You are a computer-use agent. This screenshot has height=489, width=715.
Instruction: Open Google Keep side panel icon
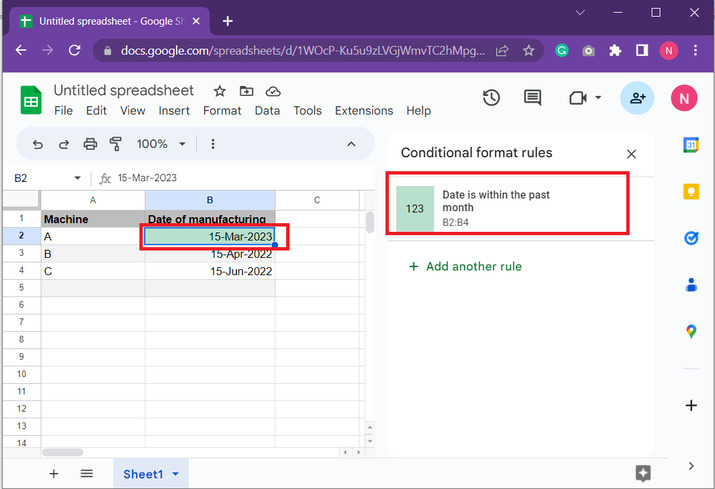(691, 191)
